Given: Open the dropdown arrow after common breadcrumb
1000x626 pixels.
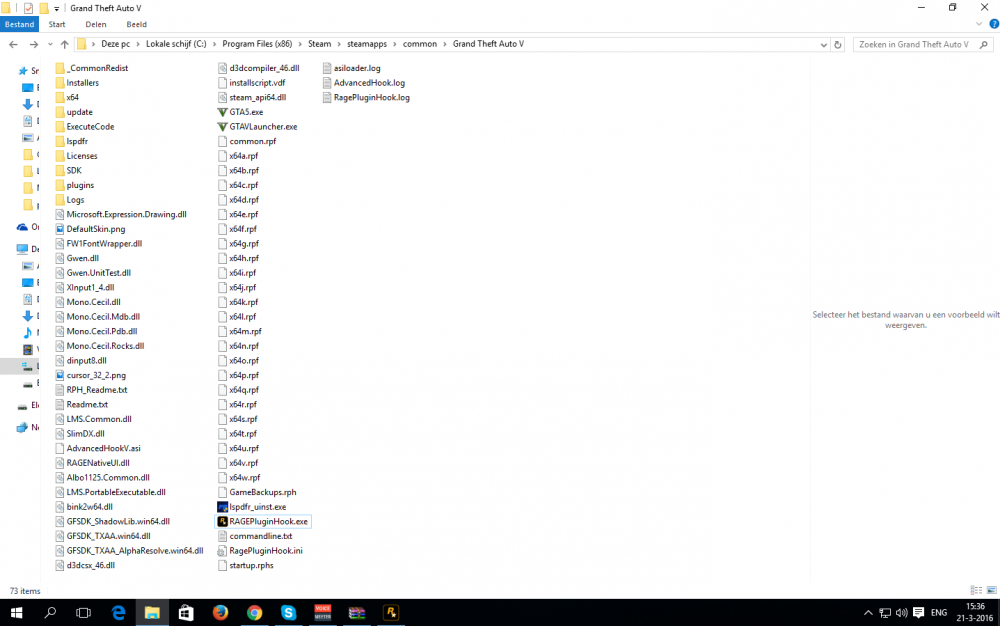Looking at the screenshot, I should 445,44.
